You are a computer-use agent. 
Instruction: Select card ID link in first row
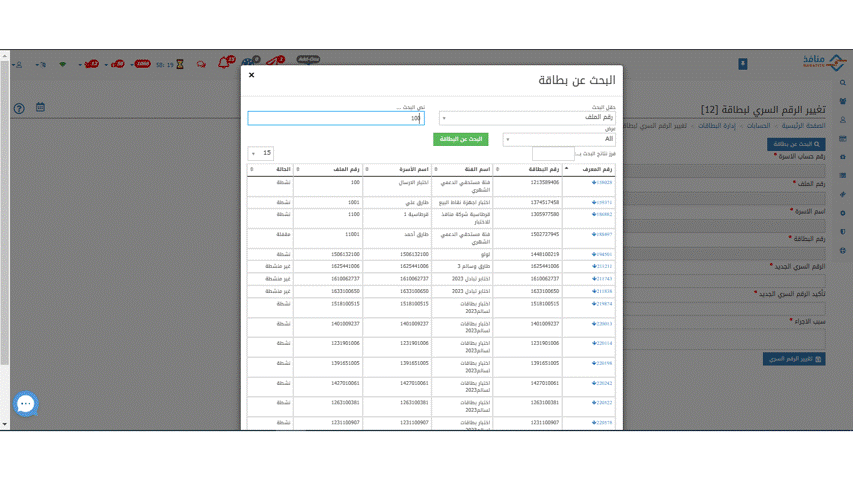[602, 183]
